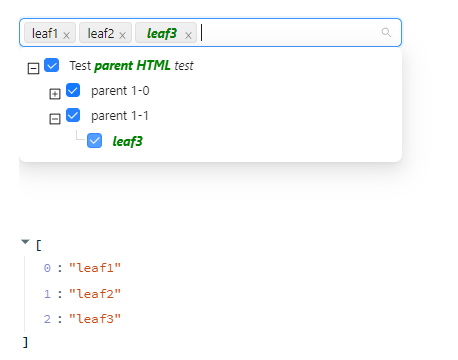Collapse the JSON array output triangle
Image resolution: width=458 pixels, height=360 pixels.
tap(25, 242)
